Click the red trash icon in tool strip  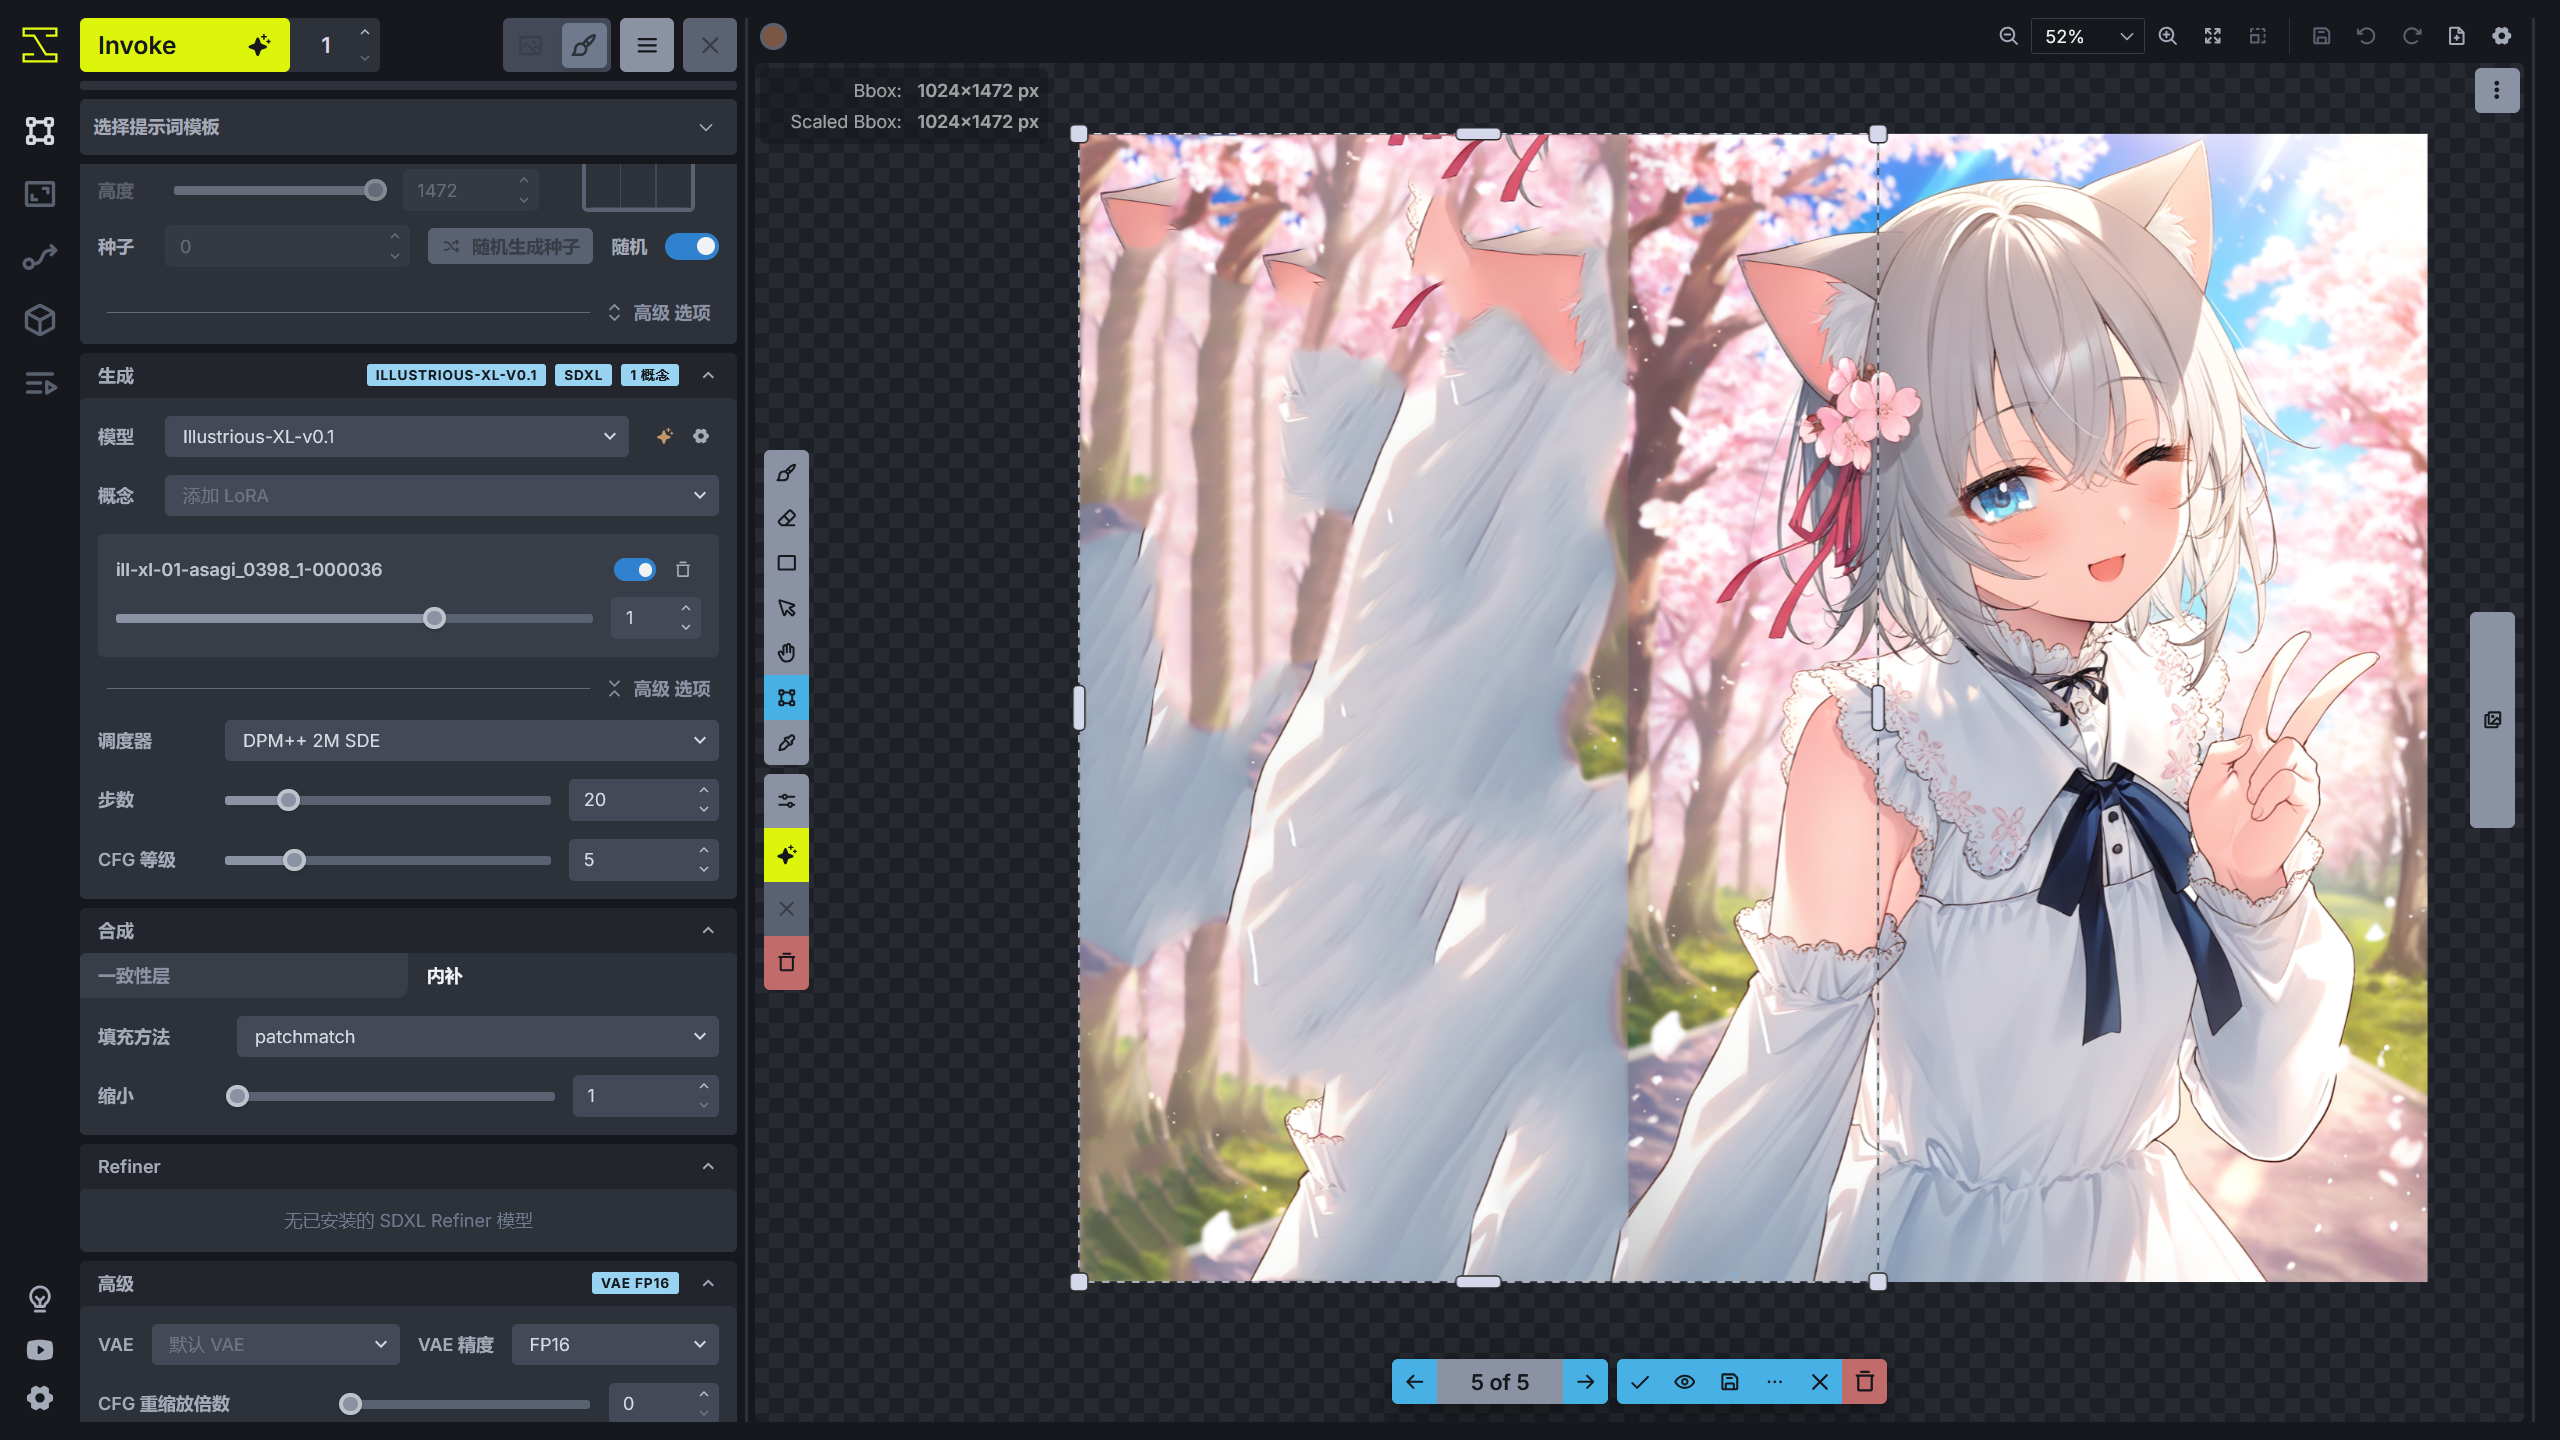(786, 962)
